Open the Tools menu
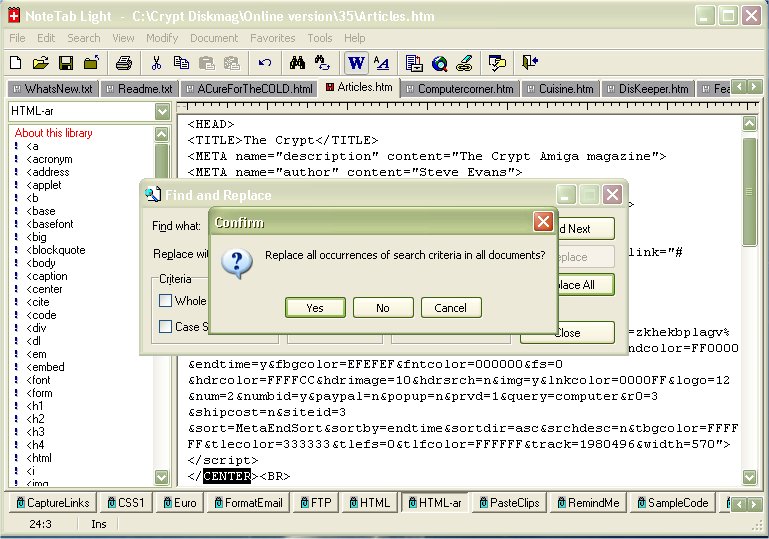Image resolution: width=769 pixels, height=539 pixels. tap(320, 38)
